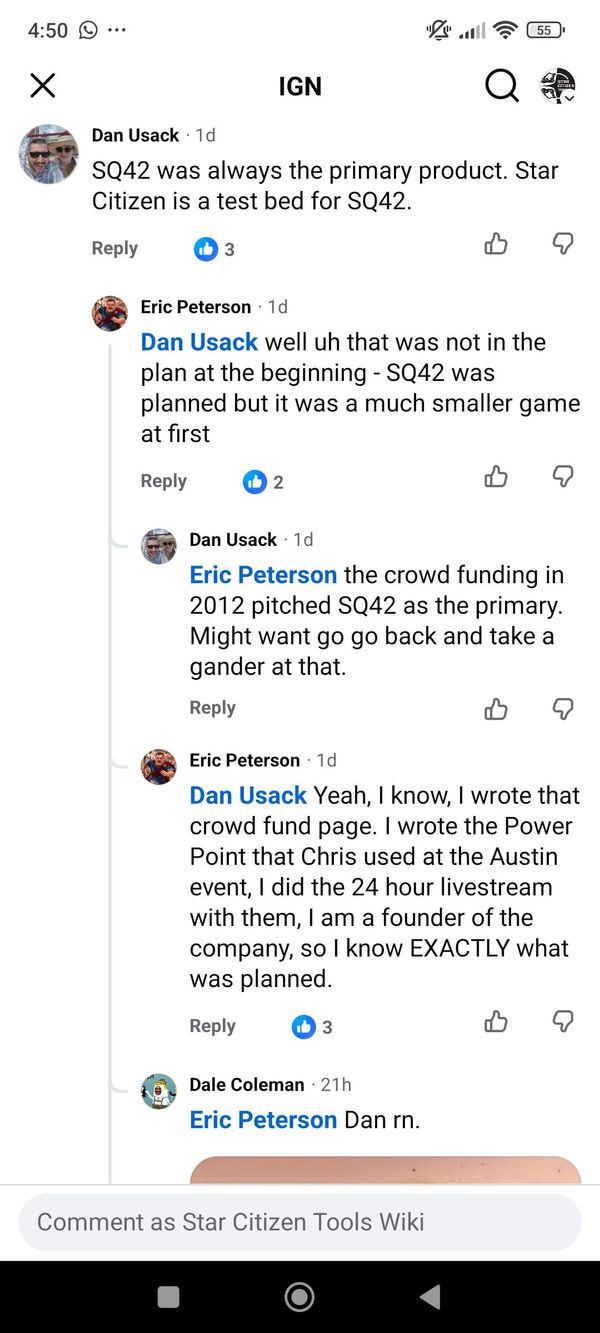Open Dale Coleman's profile picture
This screenshot has height=1333, width=600.
tap(159, 1090)
